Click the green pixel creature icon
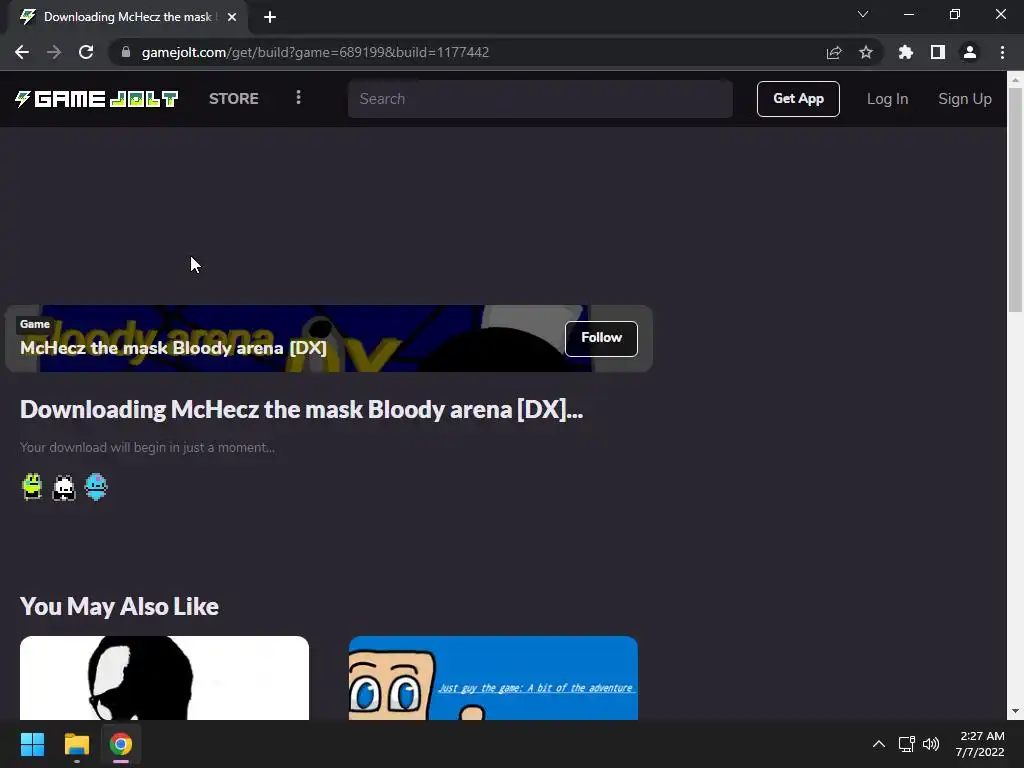This screenshot has width=1024, height=768. pyautogui.click(x=32, y=487)
